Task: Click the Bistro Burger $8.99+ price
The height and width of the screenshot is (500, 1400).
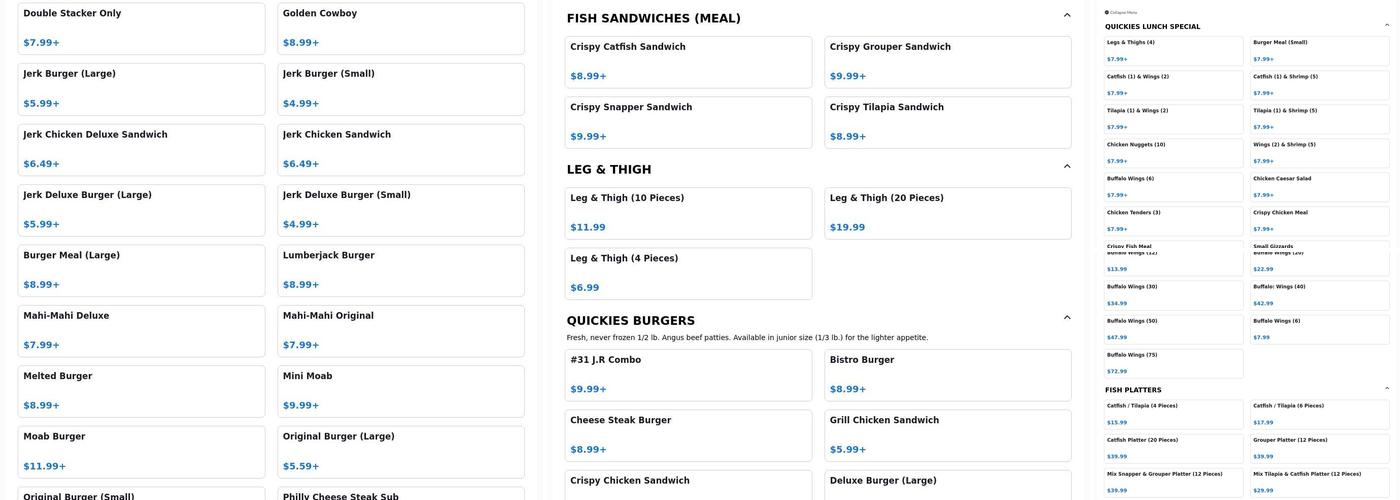Action: 848,389
